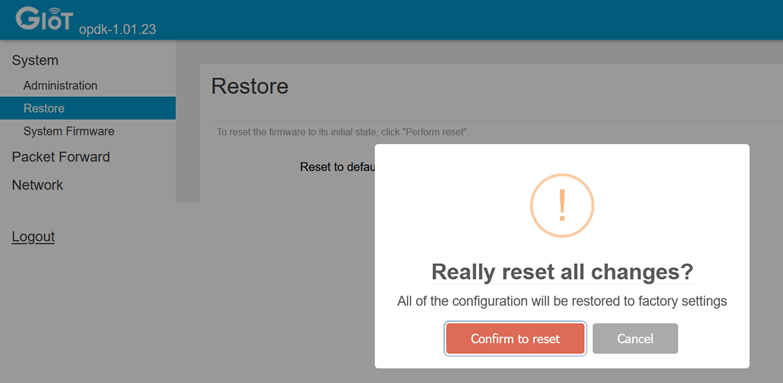Click the GIoT logo in the header

pos(44,18)
